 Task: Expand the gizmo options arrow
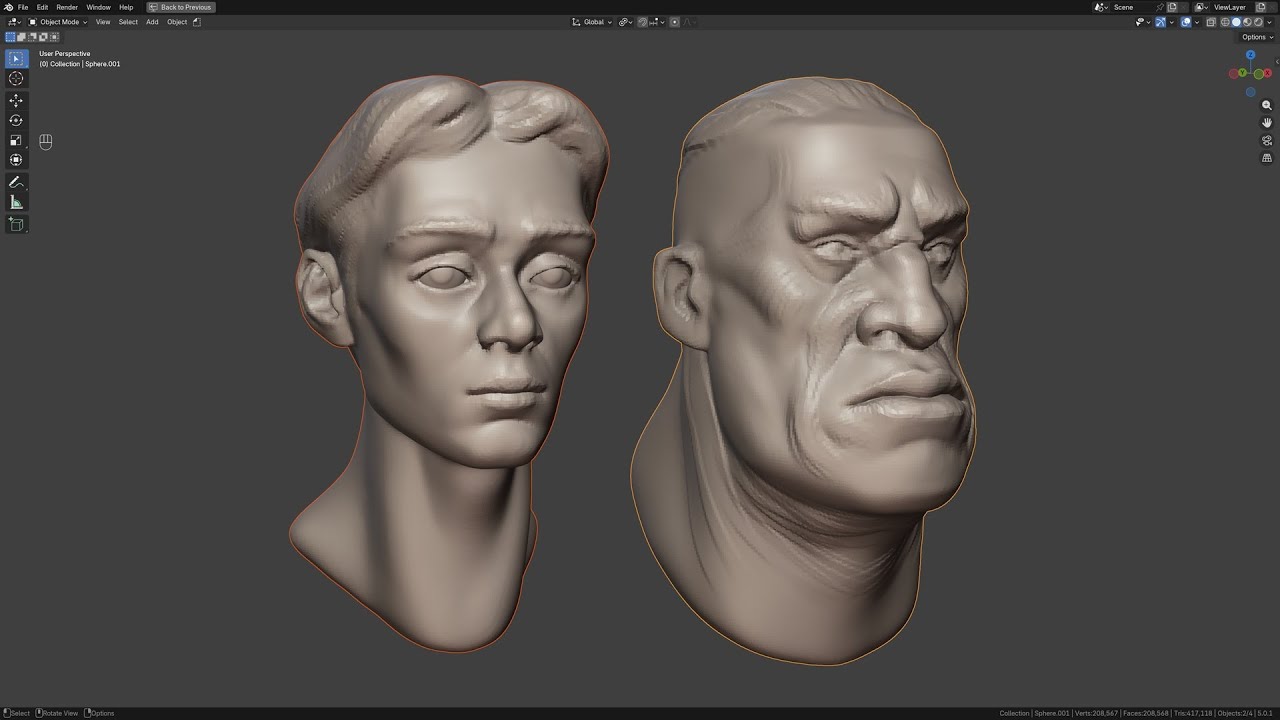[1172, 22]
